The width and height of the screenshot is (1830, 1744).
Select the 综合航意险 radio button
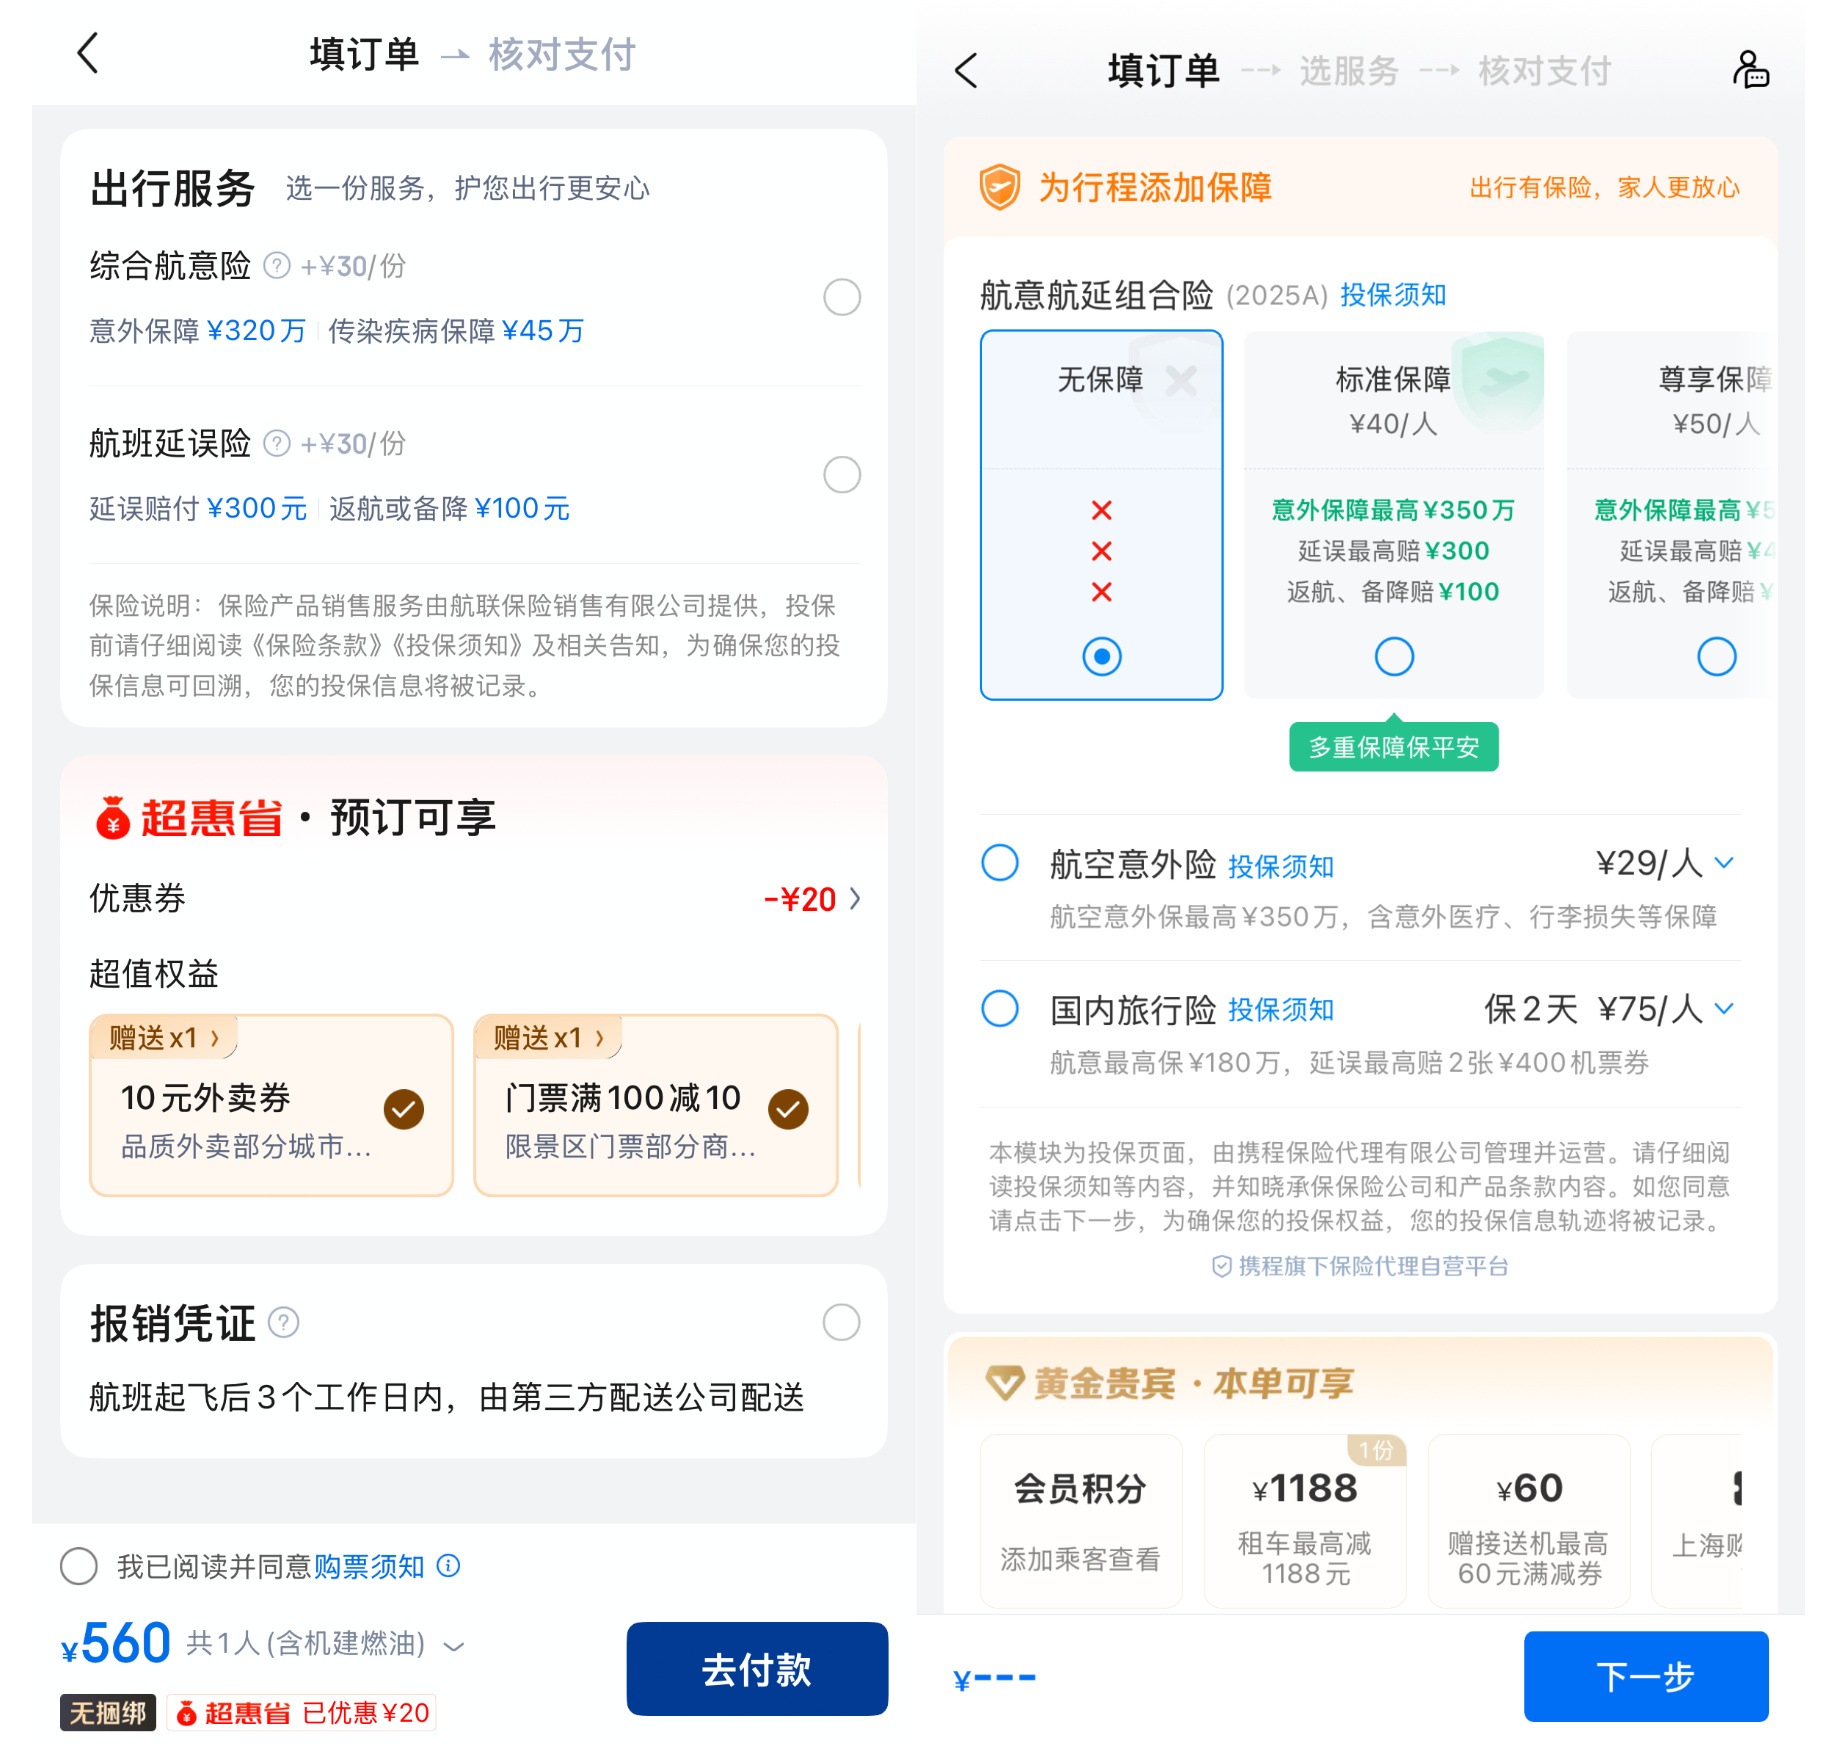pyautogui.click(x=841, y=297)
